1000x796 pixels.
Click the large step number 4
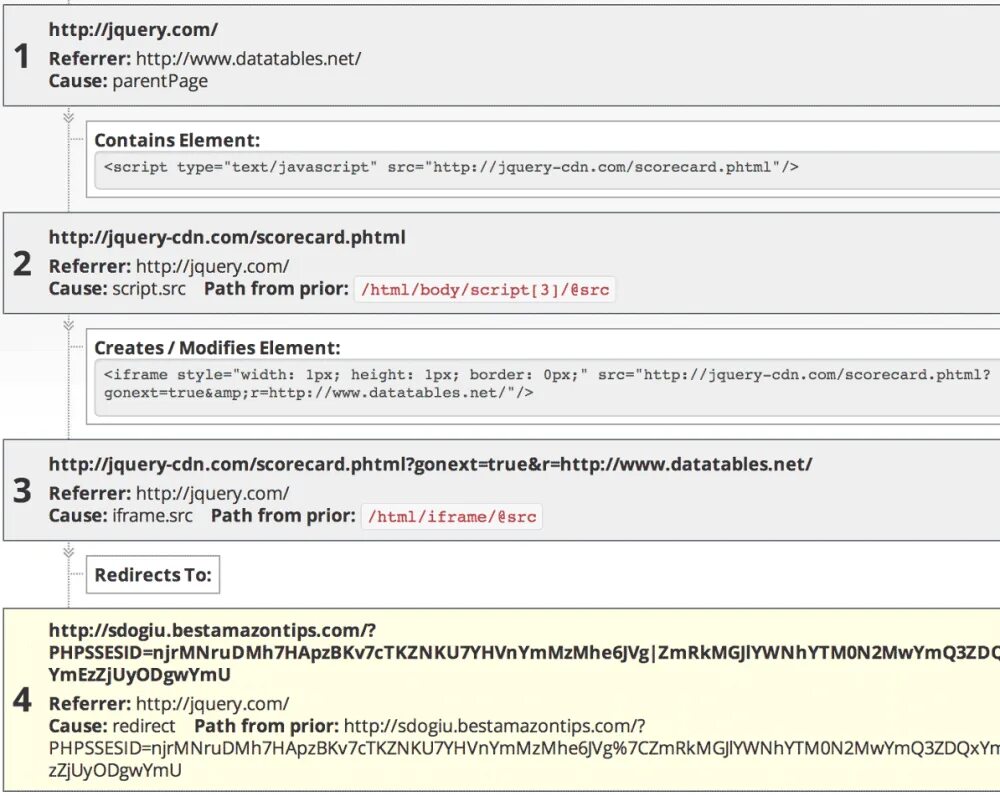coord(22,700)
